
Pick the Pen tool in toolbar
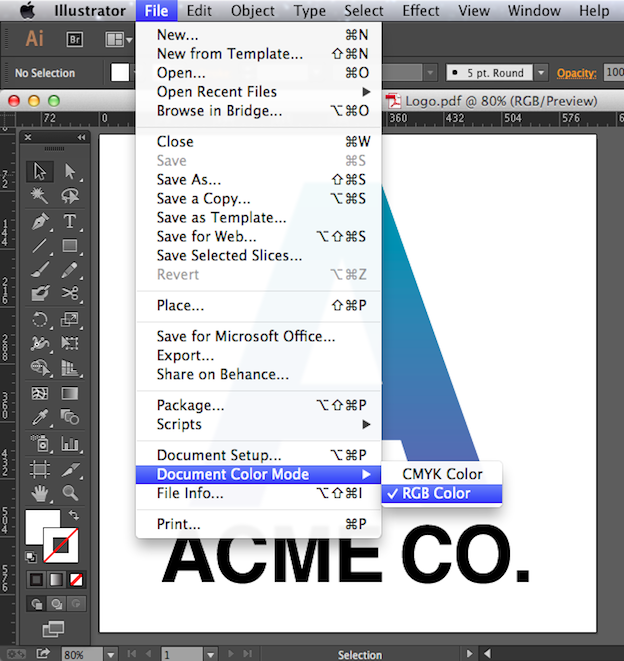[x=40, y=221]
